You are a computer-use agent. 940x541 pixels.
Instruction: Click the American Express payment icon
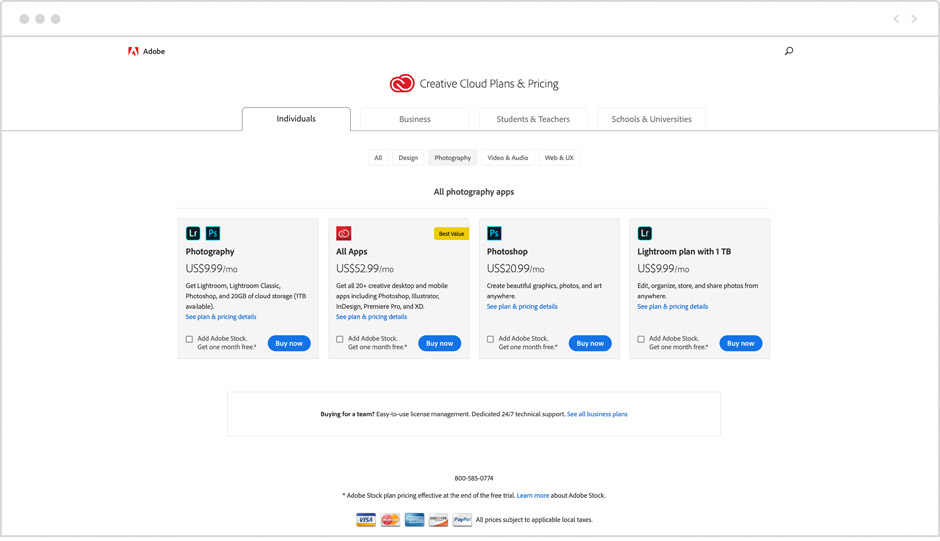(414, 520)
